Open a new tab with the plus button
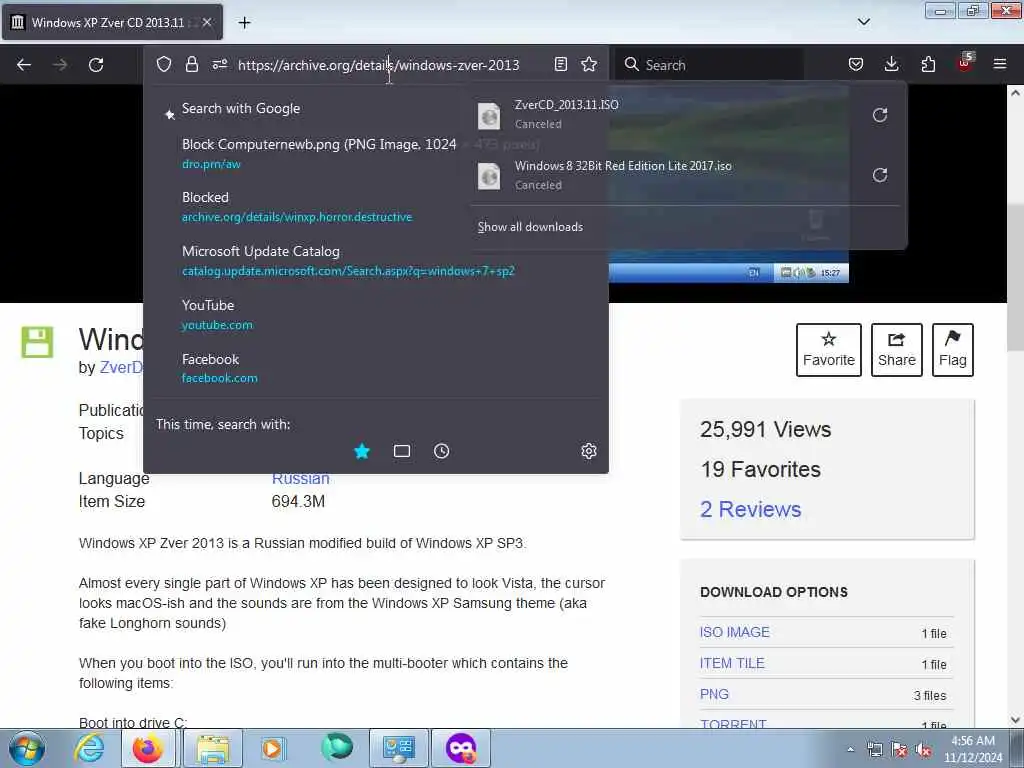1024x768 pixels. point(244,23)
